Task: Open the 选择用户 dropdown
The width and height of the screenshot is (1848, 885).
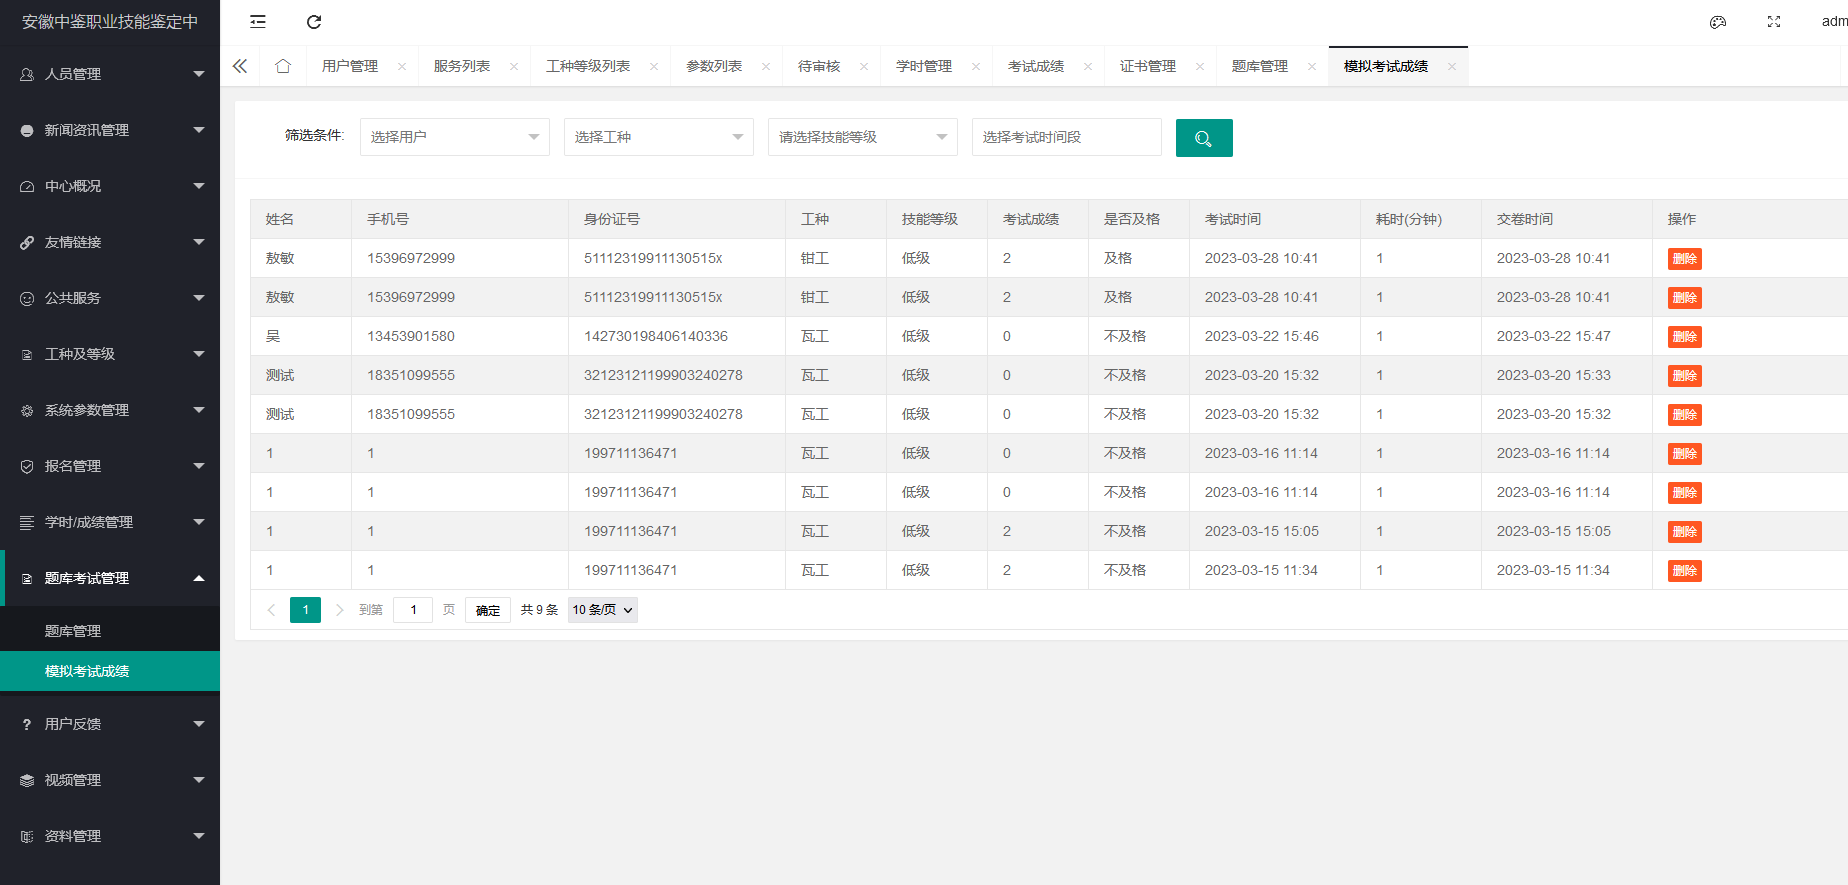Action: (x=455, y=137)
